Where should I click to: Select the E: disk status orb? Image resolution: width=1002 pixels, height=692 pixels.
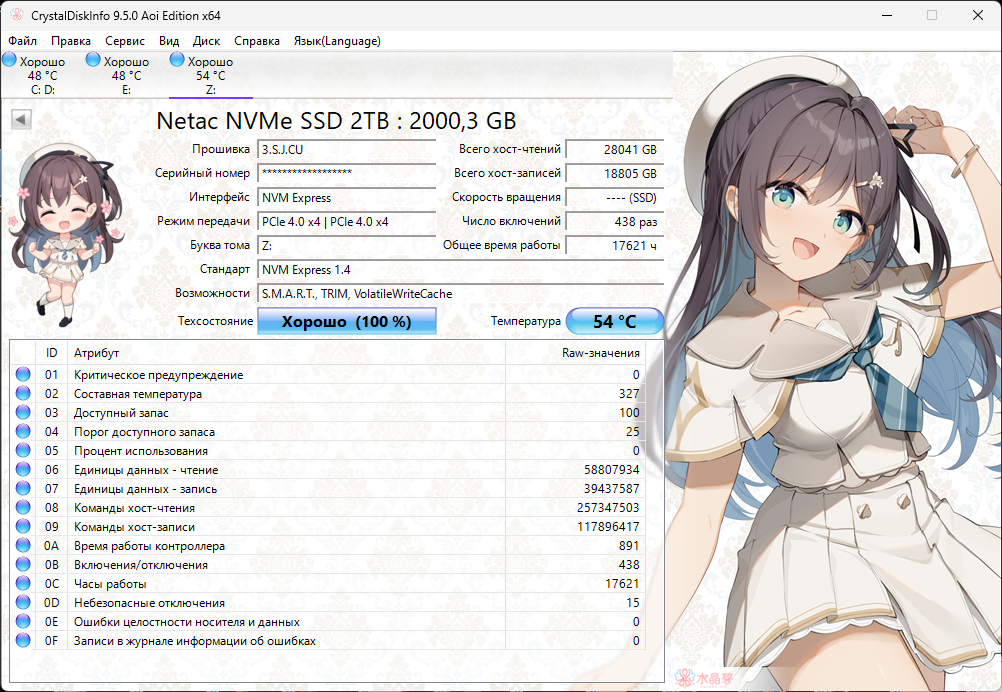(94, 61)
